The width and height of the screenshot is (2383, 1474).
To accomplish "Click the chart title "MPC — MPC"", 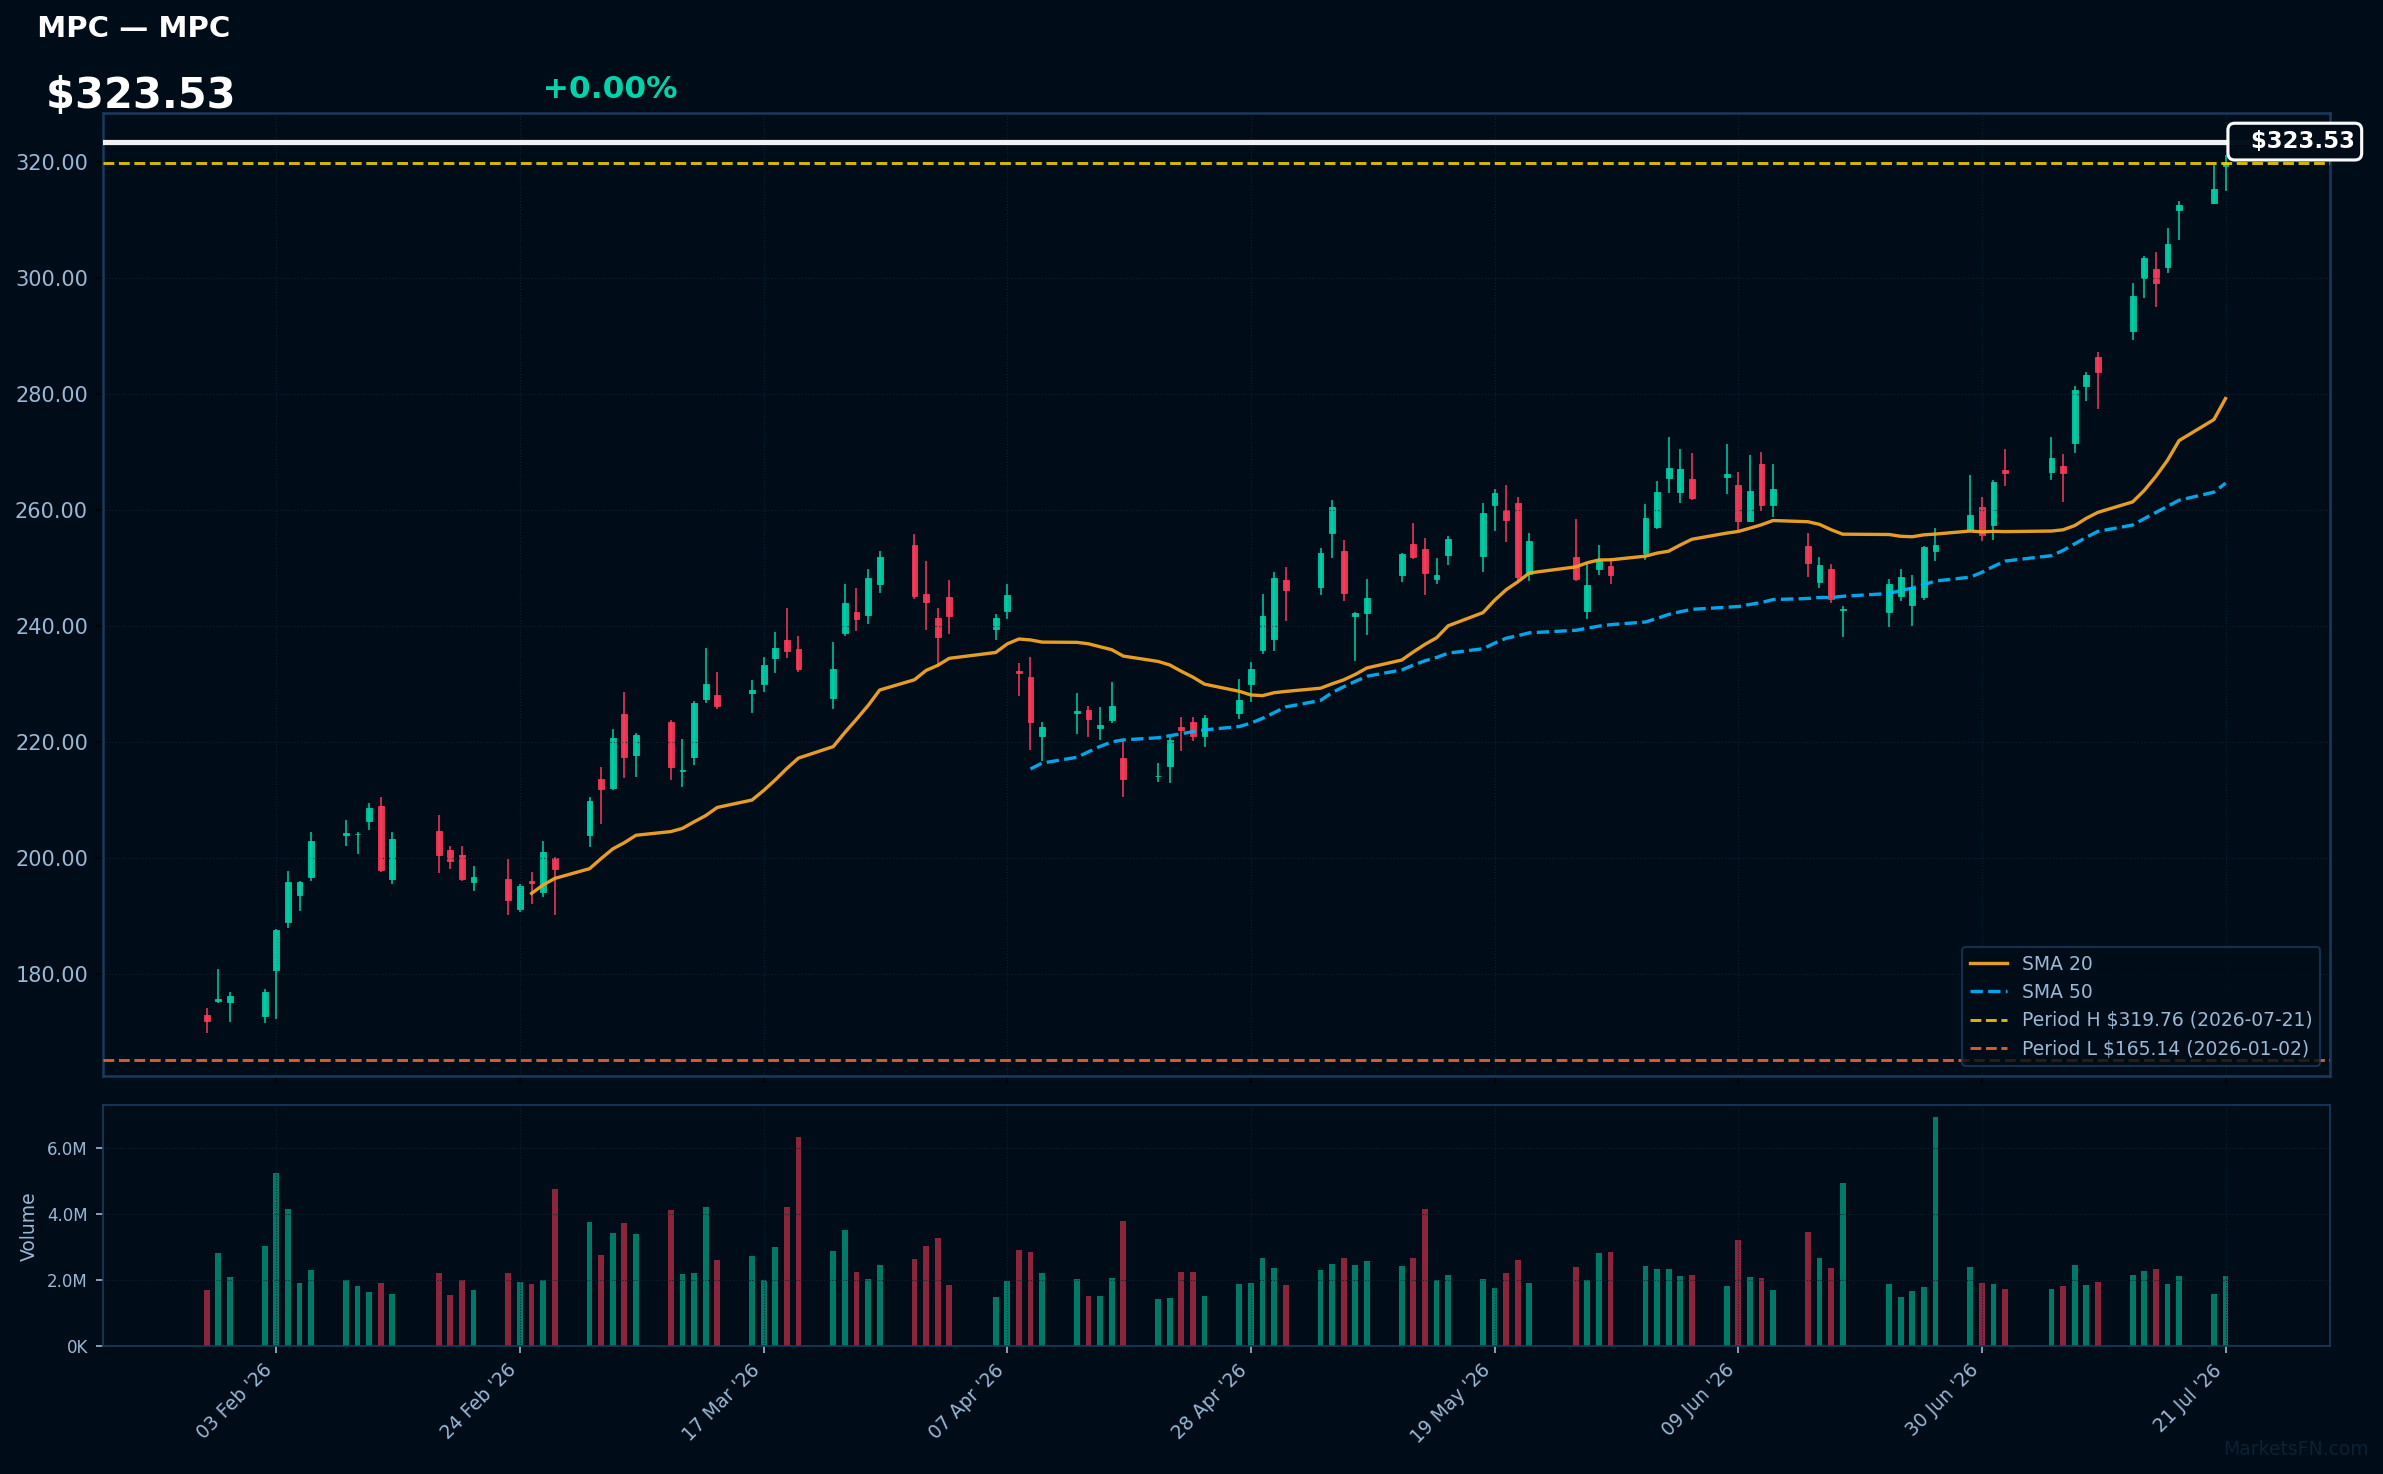I will 133,27.
